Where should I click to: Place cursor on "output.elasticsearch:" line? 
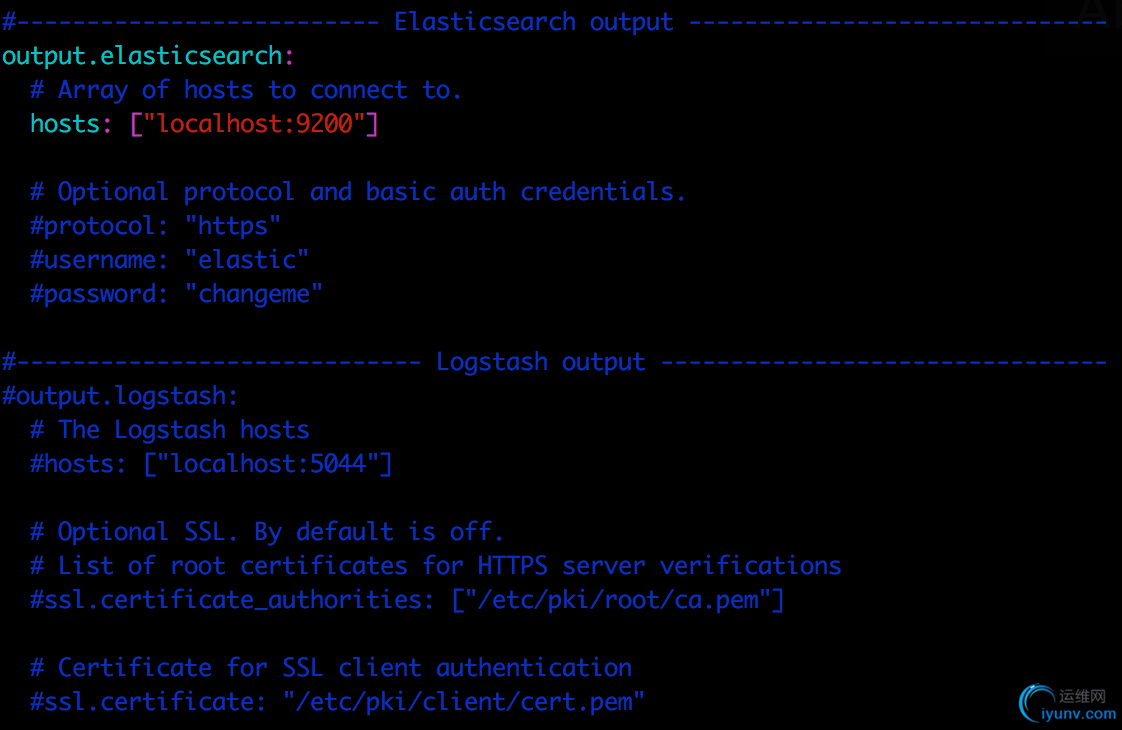[x=148, y=56]
